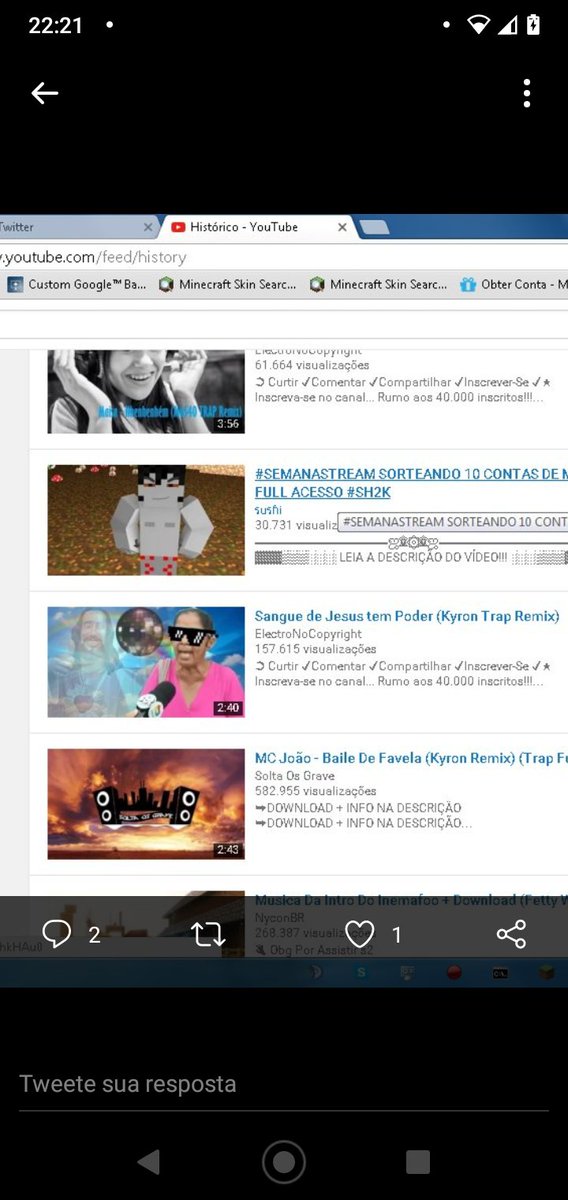The image size is (568, 1200).
Task: Open 'ElectroNoCopyright' channel under Sangue de Jesus
Action: 308,634
